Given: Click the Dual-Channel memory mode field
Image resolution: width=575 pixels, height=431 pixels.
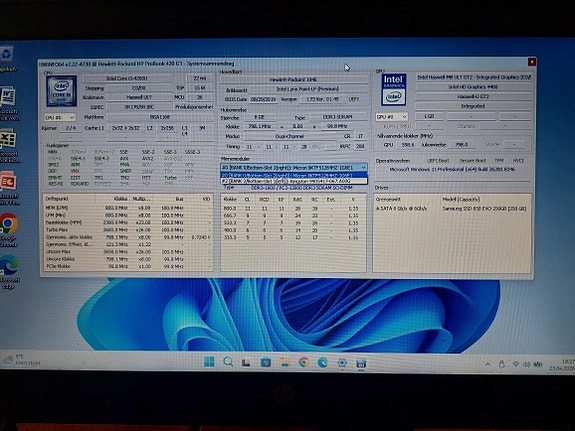Looking at the screenshot, I should click(x=290, y=136).
